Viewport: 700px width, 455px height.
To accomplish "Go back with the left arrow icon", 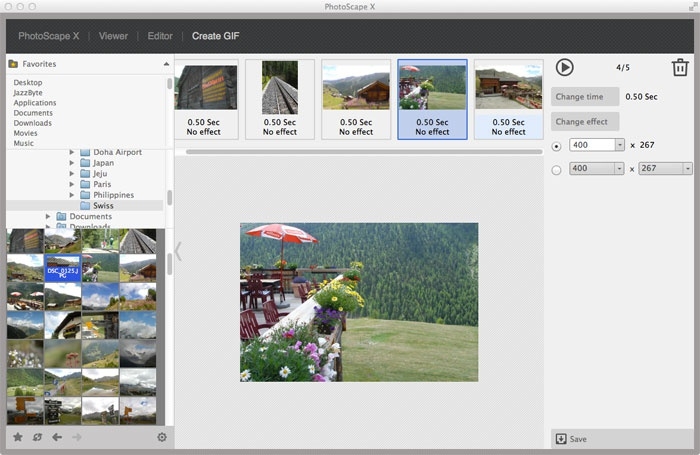I will [57, 437].
